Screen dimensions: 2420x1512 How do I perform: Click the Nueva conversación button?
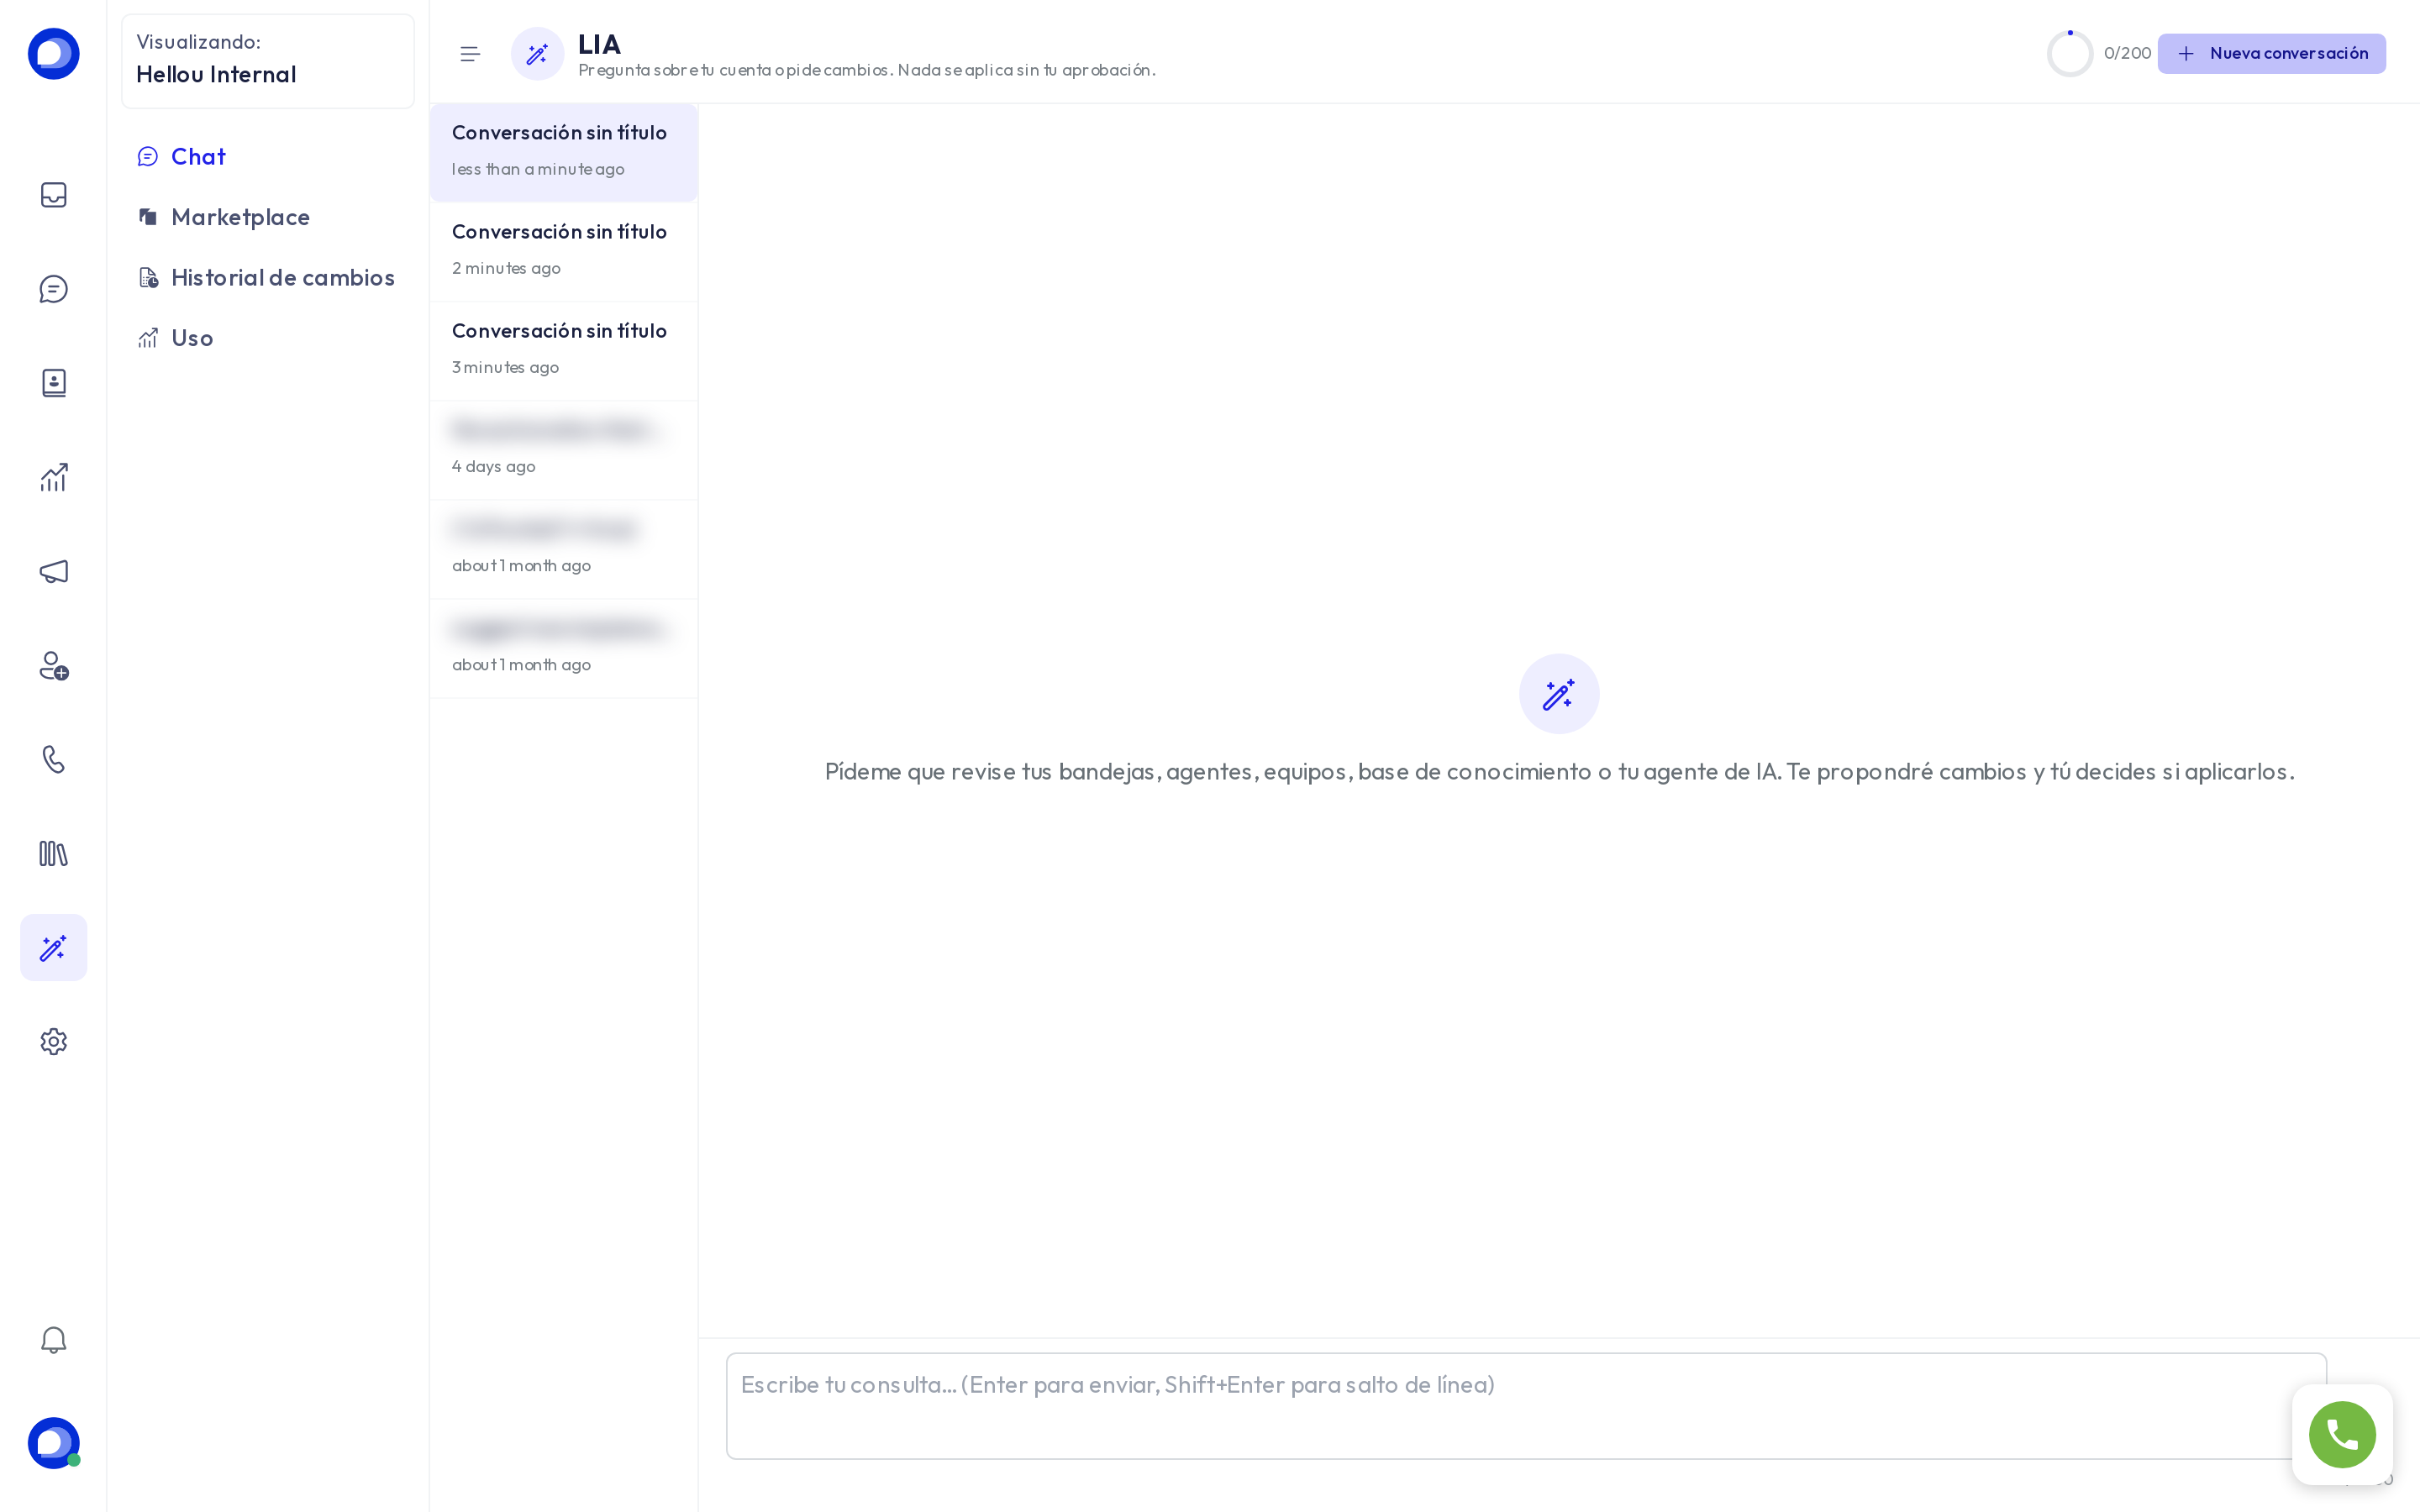pyautogui.click(x=2271, y=53)
